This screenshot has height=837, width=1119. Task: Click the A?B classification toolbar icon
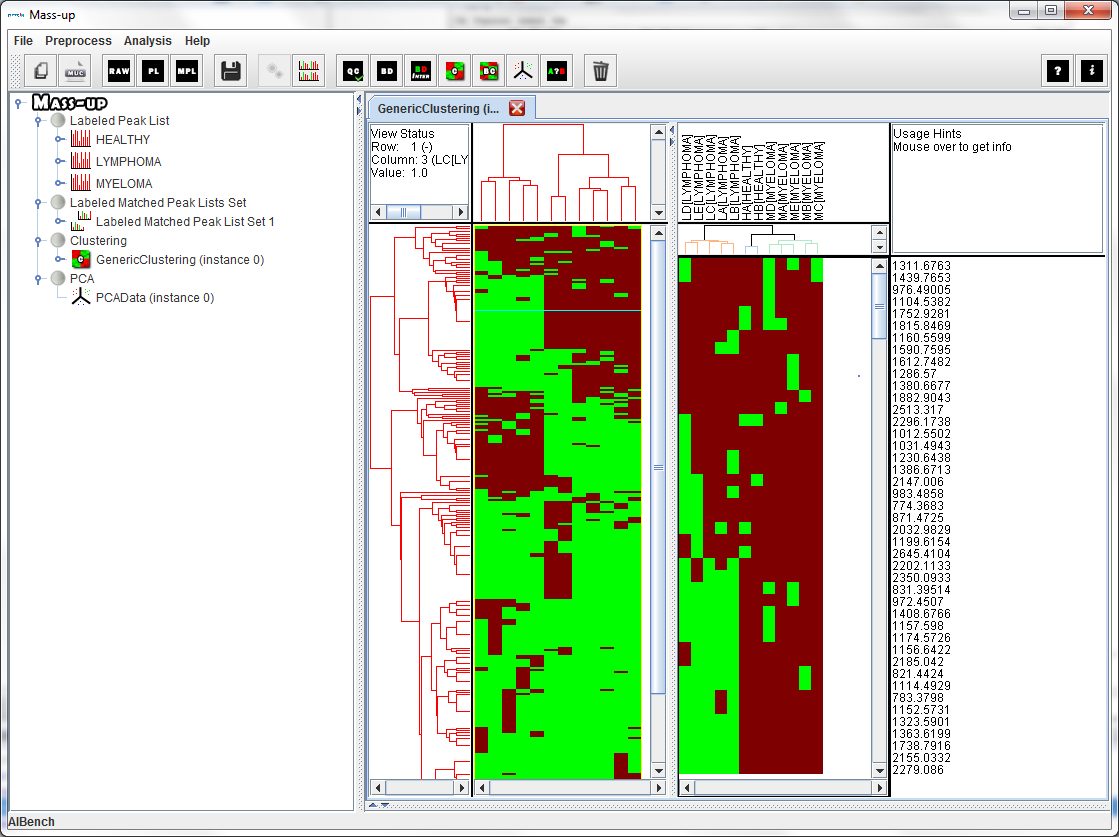click(557, 70)
